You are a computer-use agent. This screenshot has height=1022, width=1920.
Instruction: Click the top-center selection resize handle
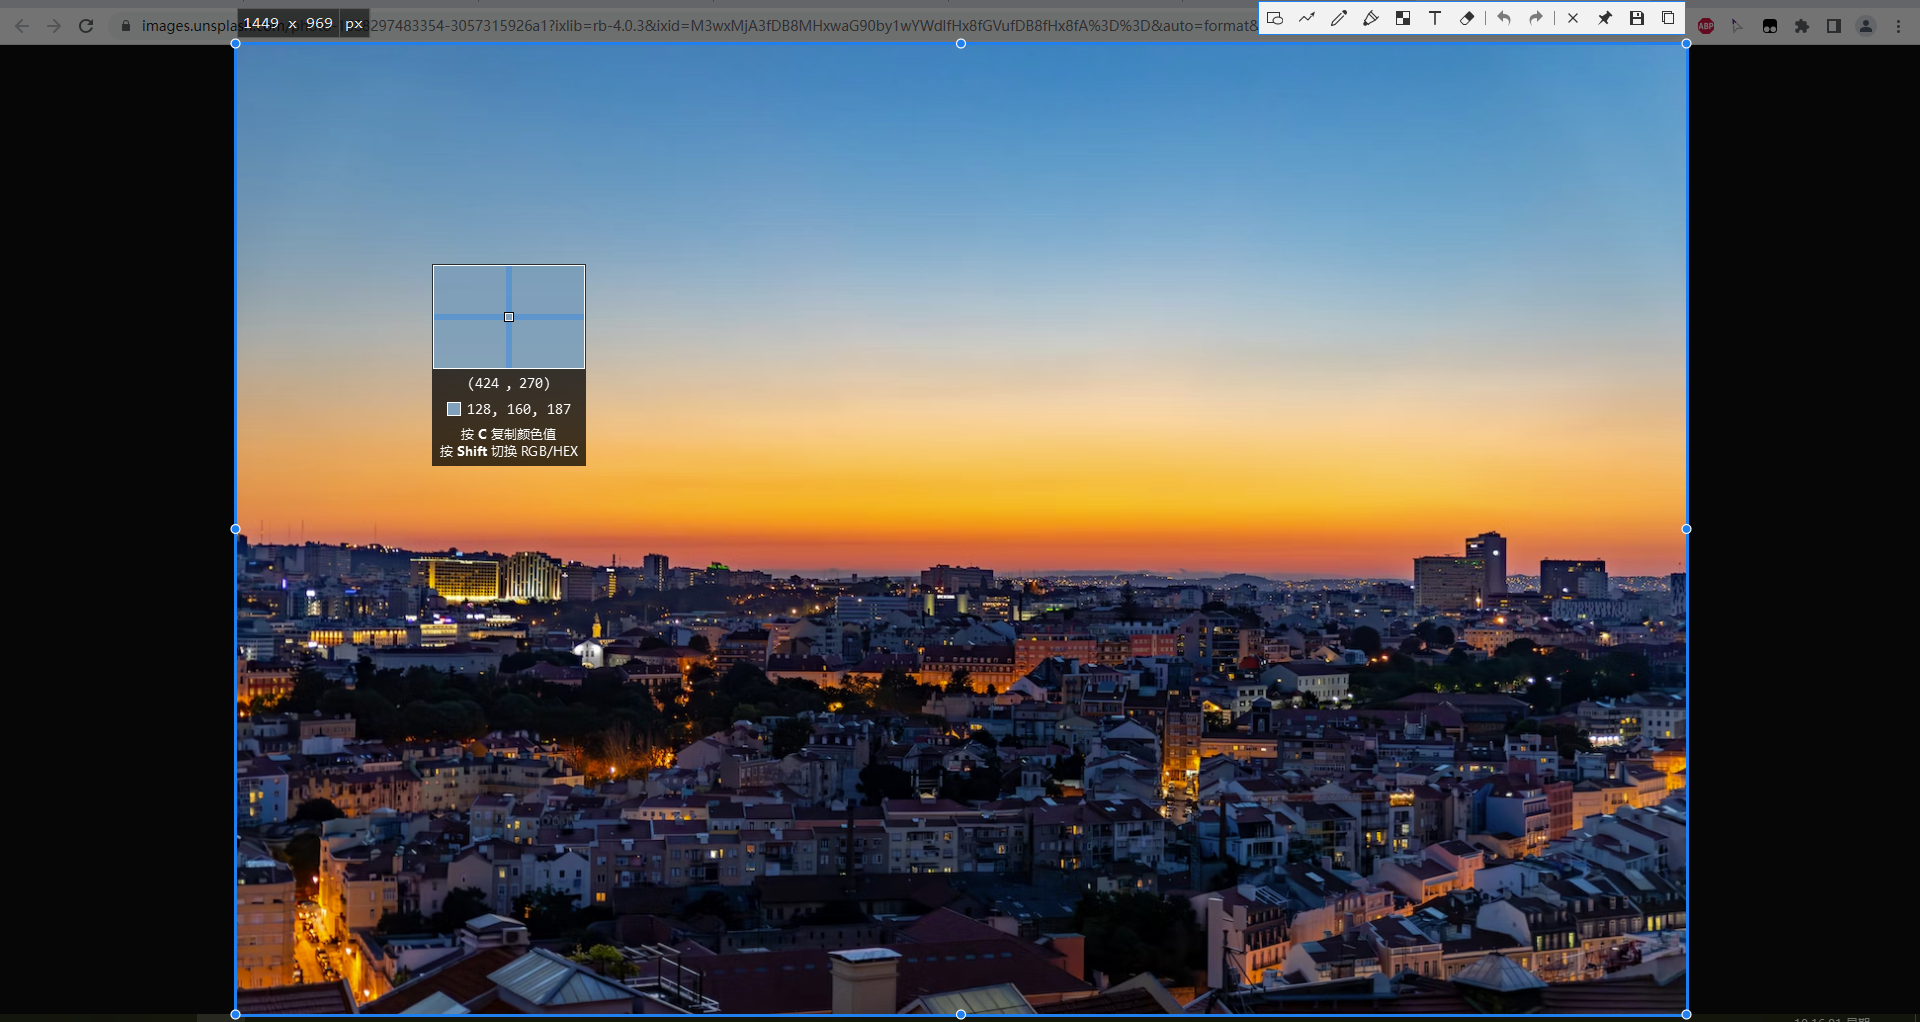[x=961, y=44]
